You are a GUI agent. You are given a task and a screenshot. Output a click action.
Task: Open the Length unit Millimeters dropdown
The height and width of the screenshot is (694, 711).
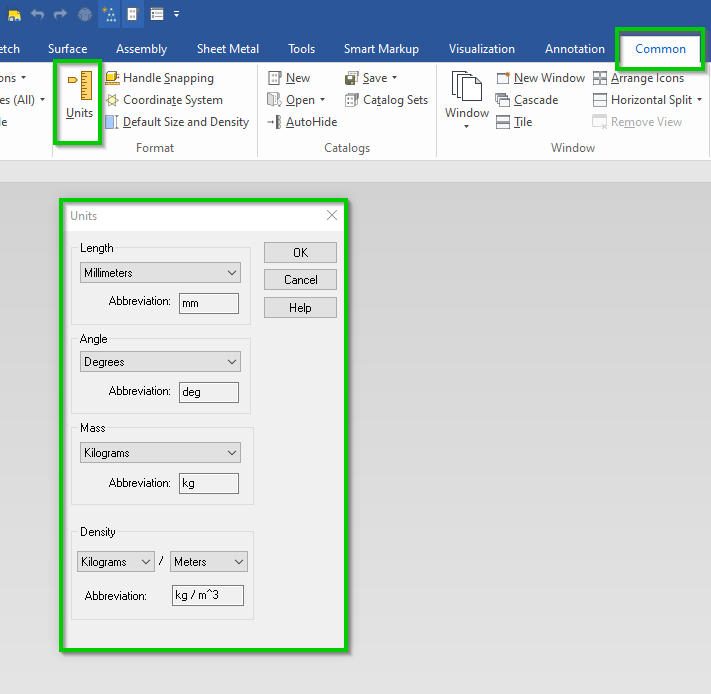coord(161,273)
